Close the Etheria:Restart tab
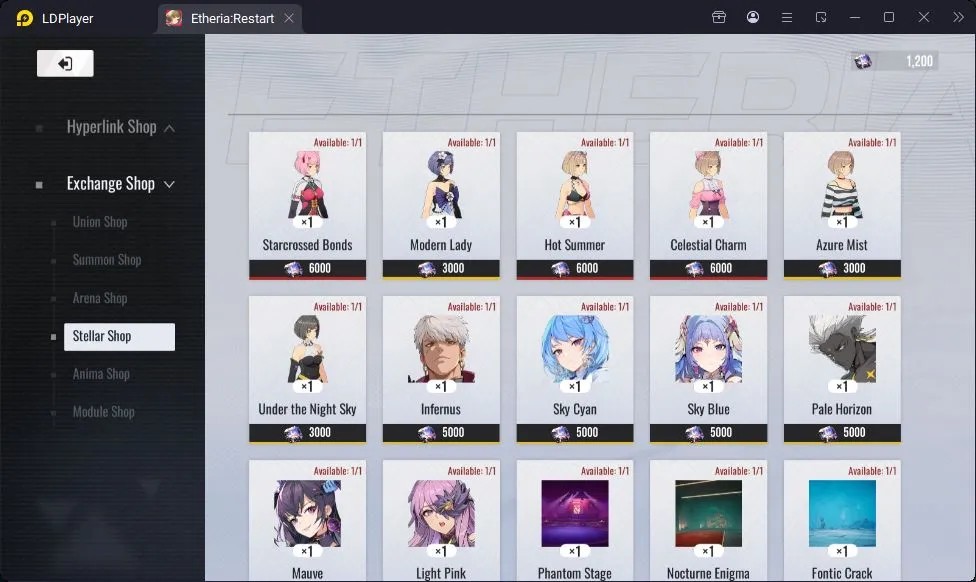 point(289,18)
